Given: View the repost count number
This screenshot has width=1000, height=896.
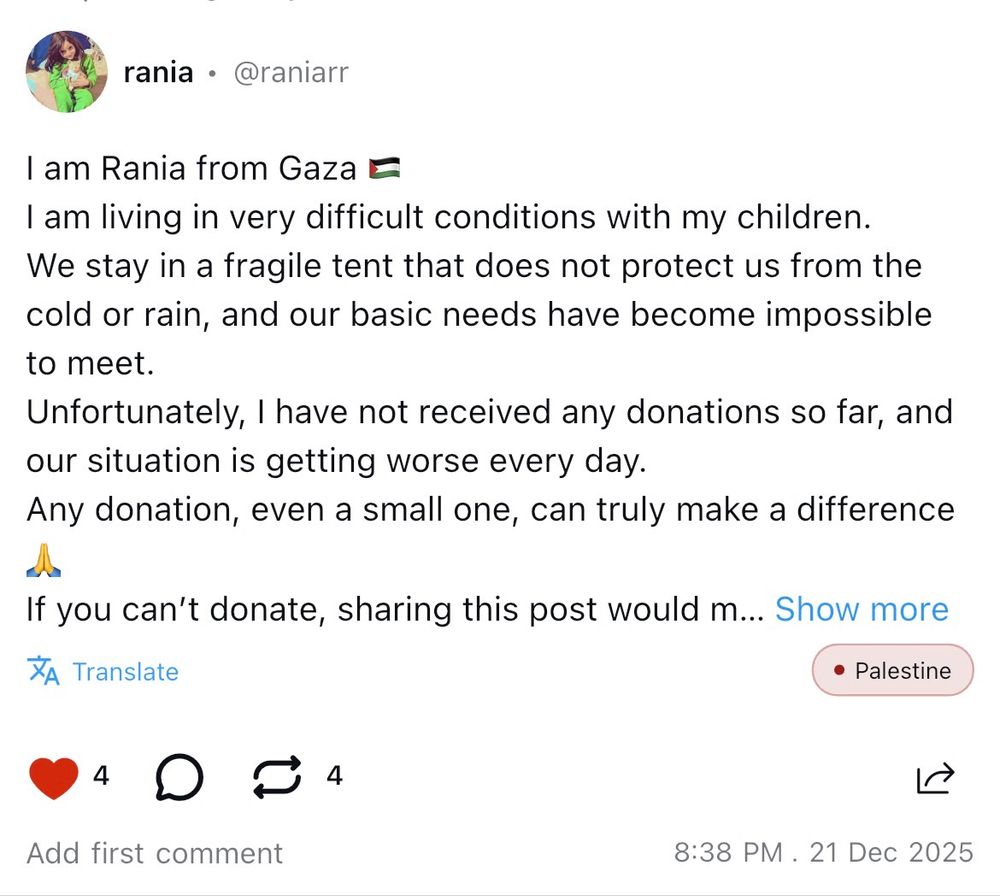Looking at the screenshot, I should [334, 775].
